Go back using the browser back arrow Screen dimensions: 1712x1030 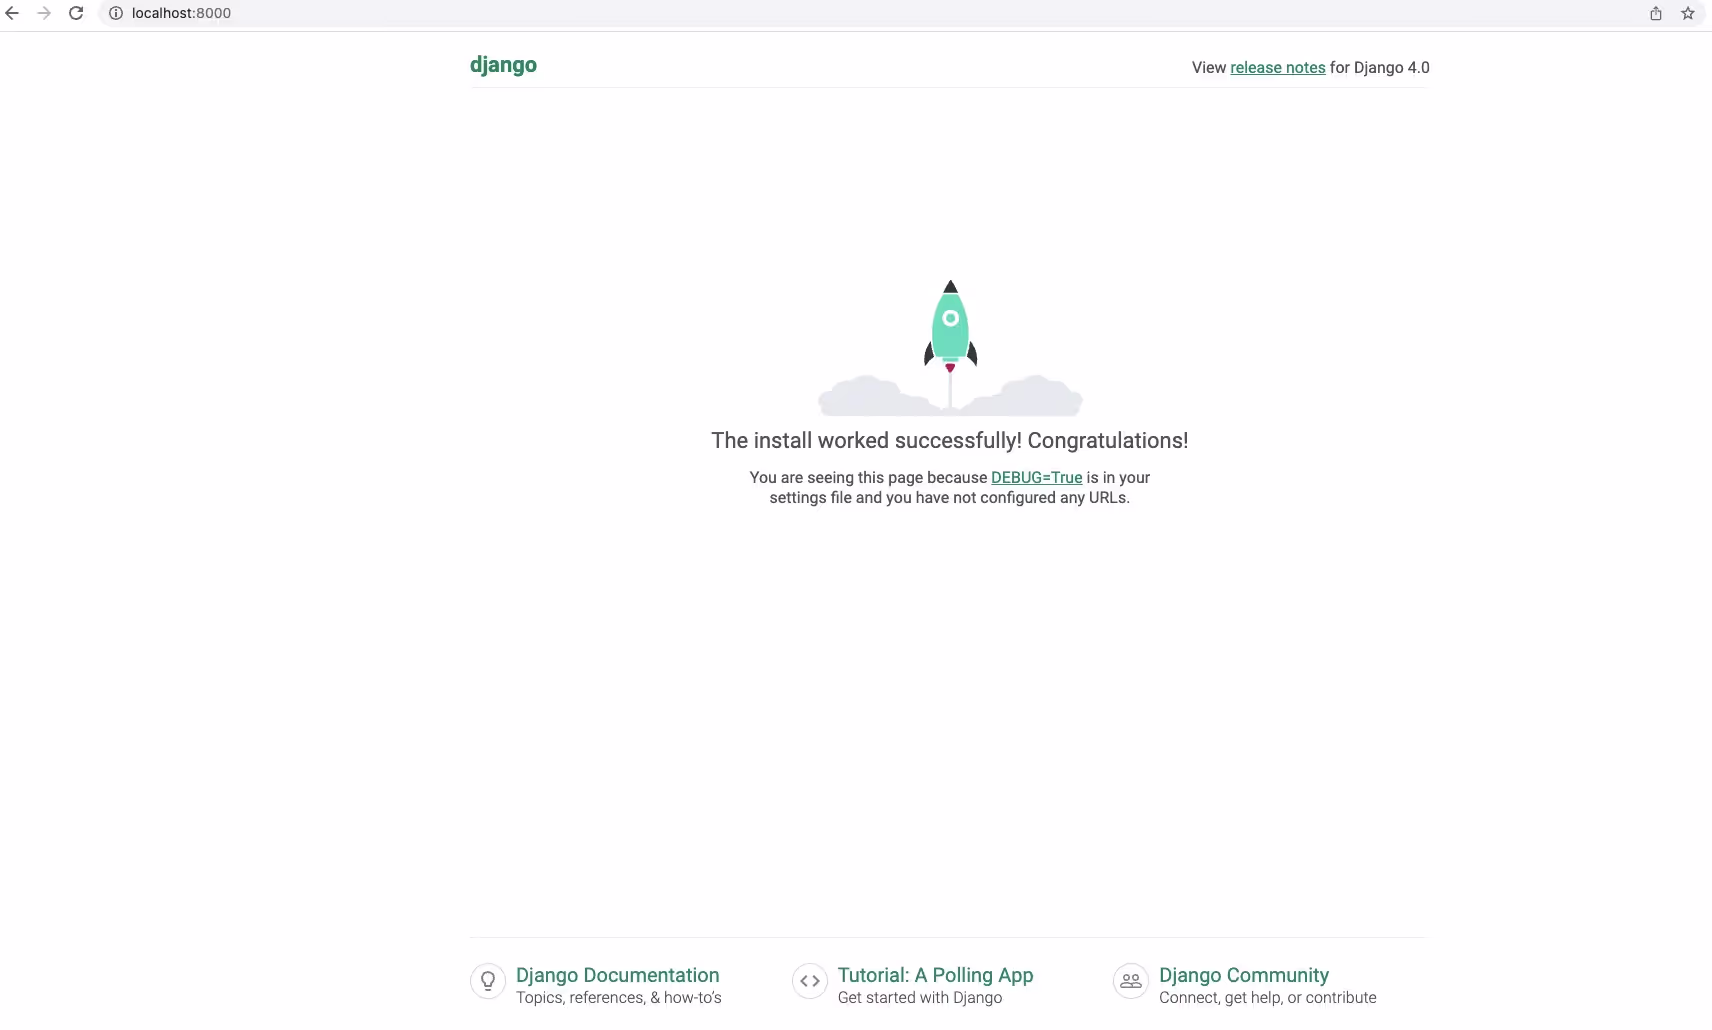[x=12, y=13]
